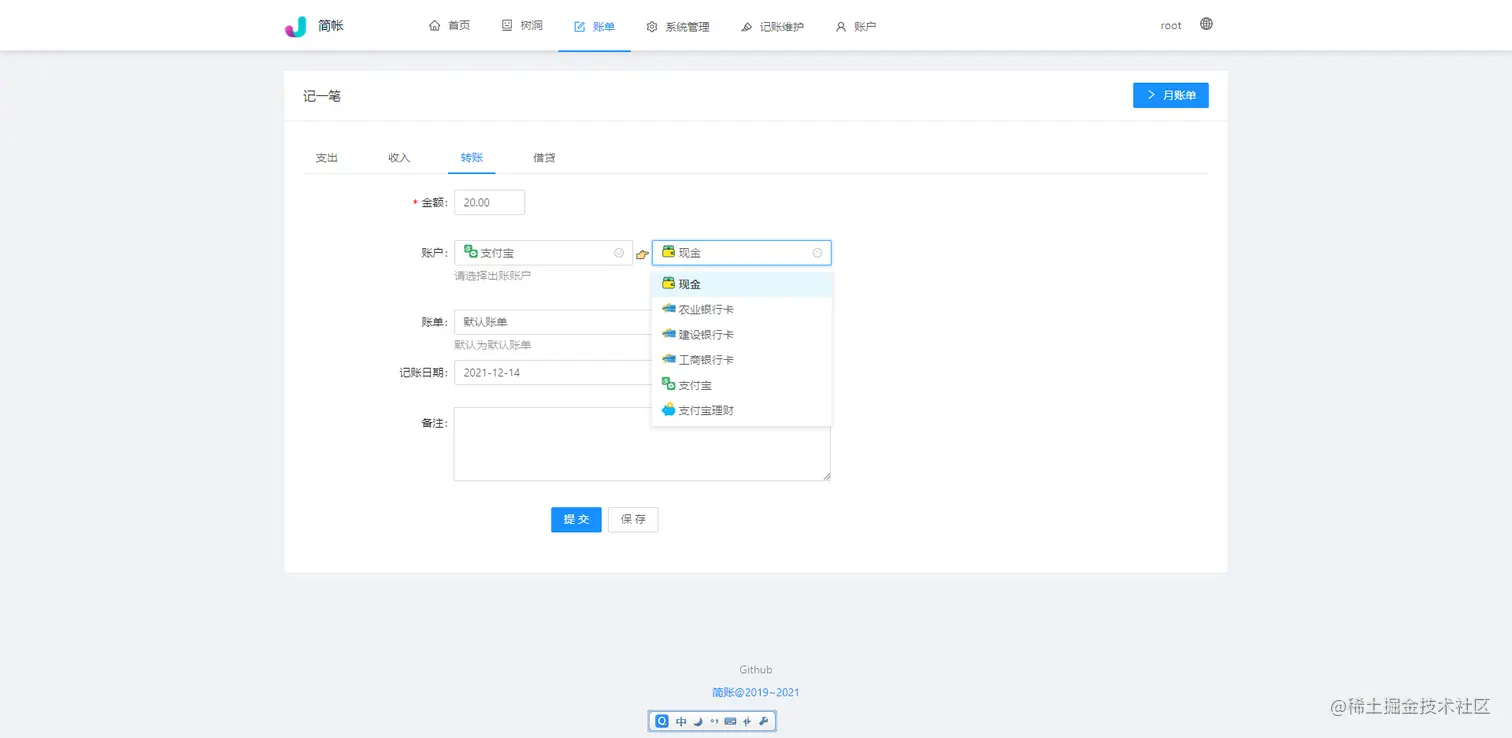Toggle the 中 Chinese input mode icon
Image resolution: width=1512 pixels, height=738 pixels.
pos(681,721)
